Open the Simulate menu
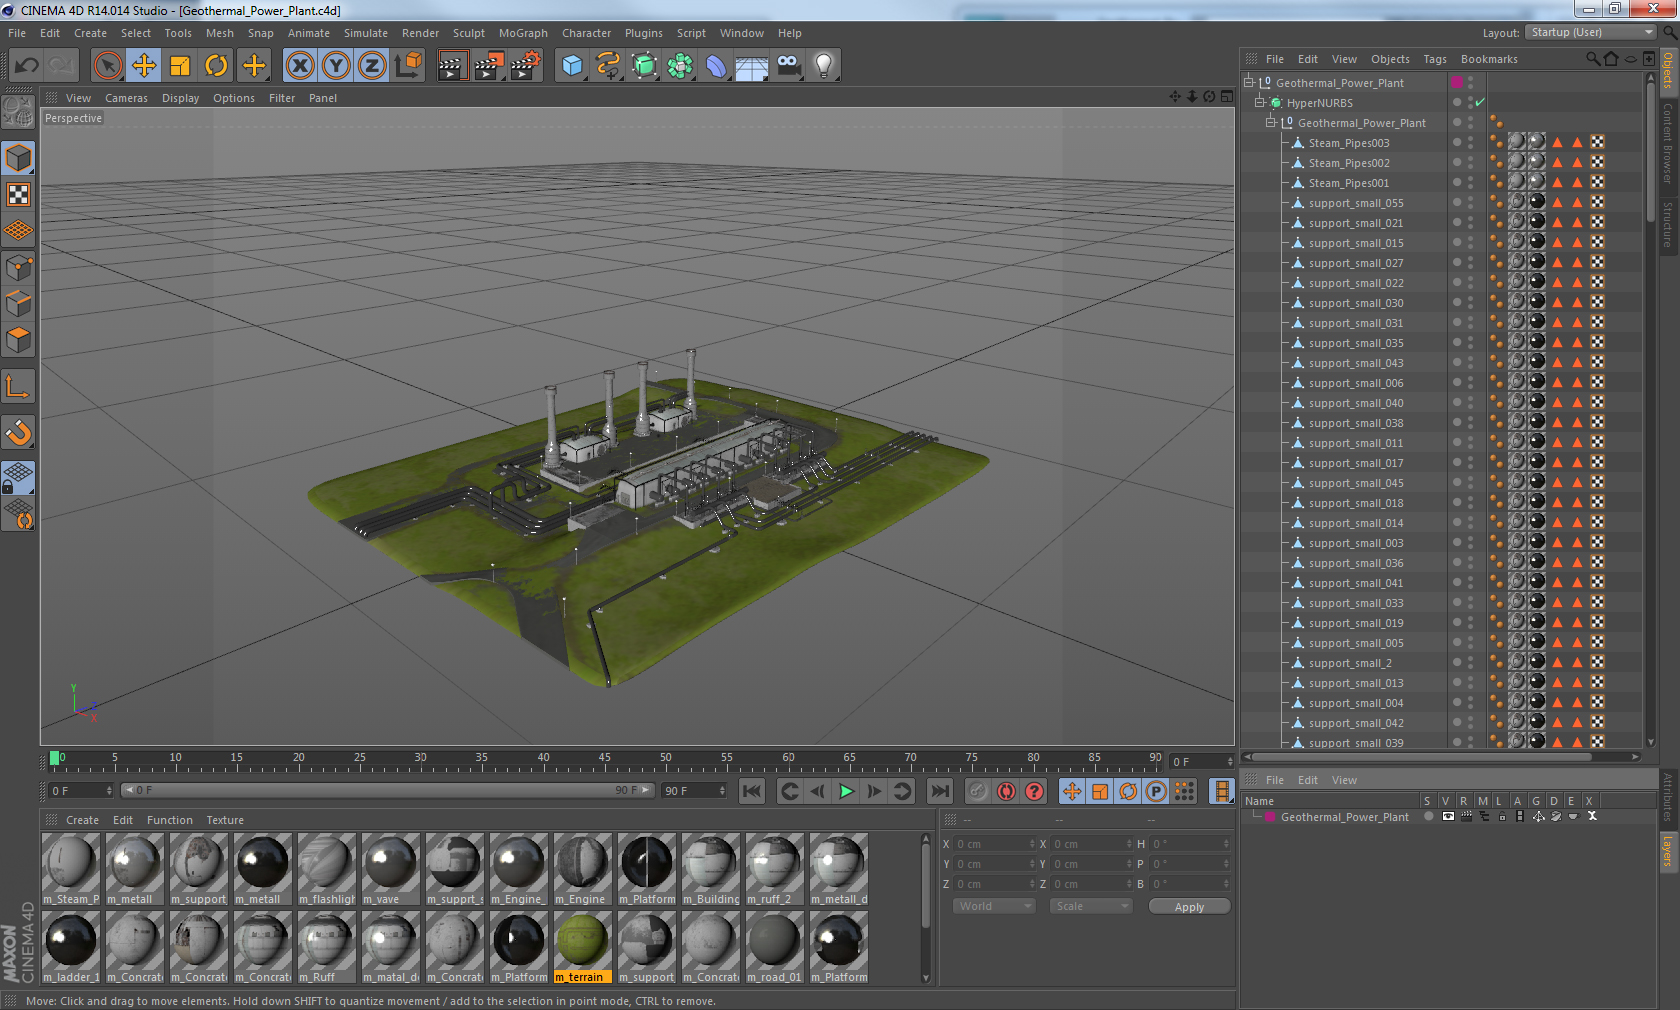Viewport: 1680px width, 1010px height. (366, 33)
